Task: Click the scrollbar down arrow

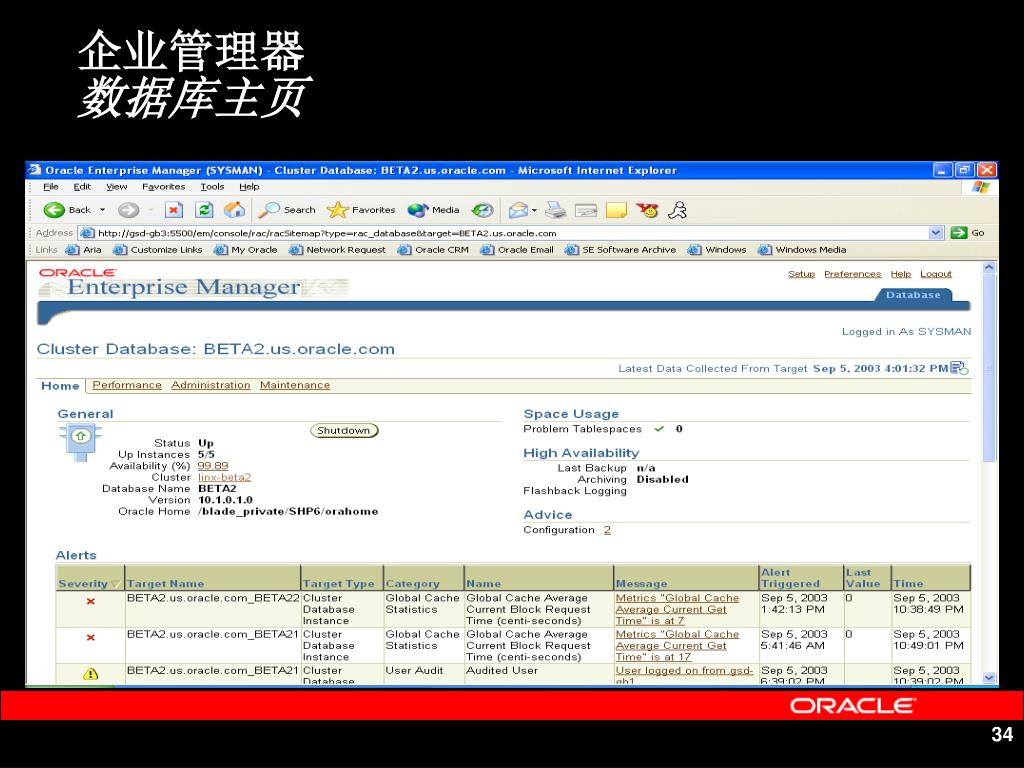Action: [x=989, y=678]
